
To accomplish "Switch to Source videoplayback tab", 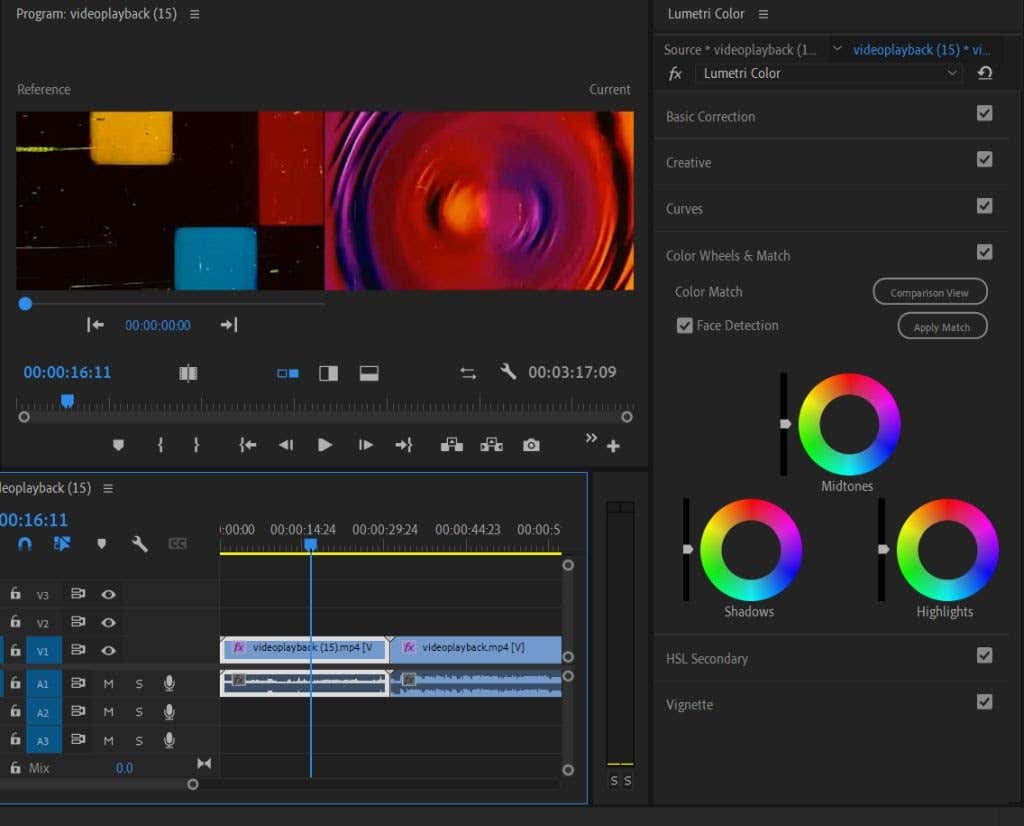I will pyautogui.click(x=741, y=49).
